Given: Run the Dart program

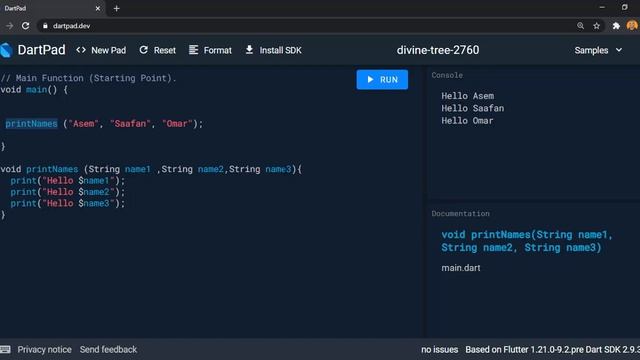Looking at the screenshot, I should point(382,80).
